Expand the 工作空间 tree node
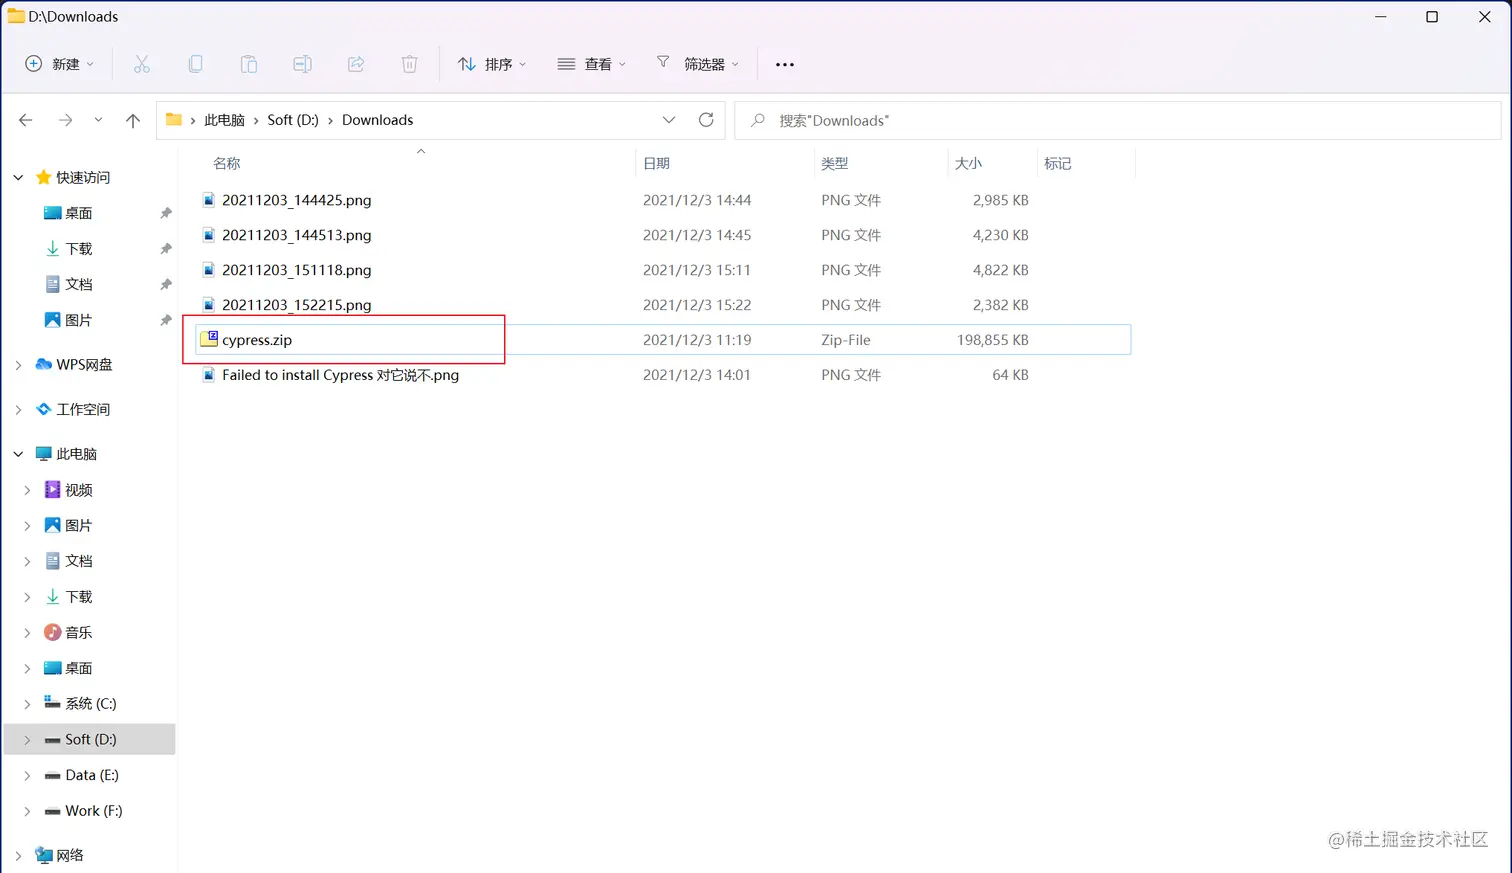This screenshot has height=873, width=1512. (18, 409)
